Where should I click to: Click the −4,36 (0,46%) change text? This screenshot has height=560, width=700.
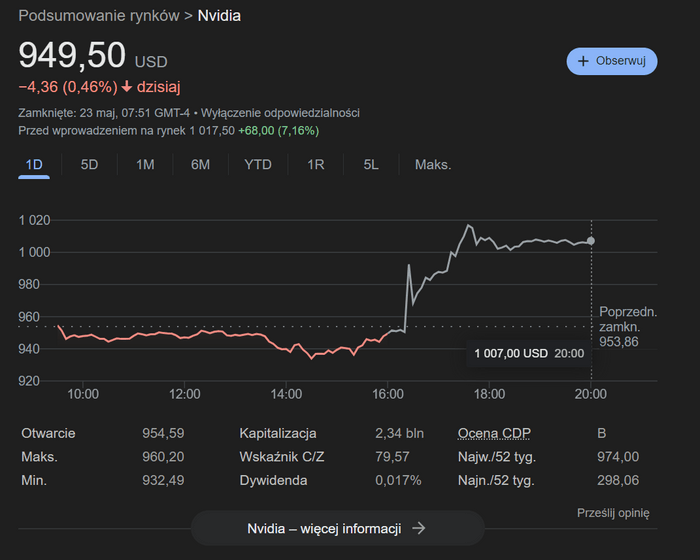(x=68, y=87)
